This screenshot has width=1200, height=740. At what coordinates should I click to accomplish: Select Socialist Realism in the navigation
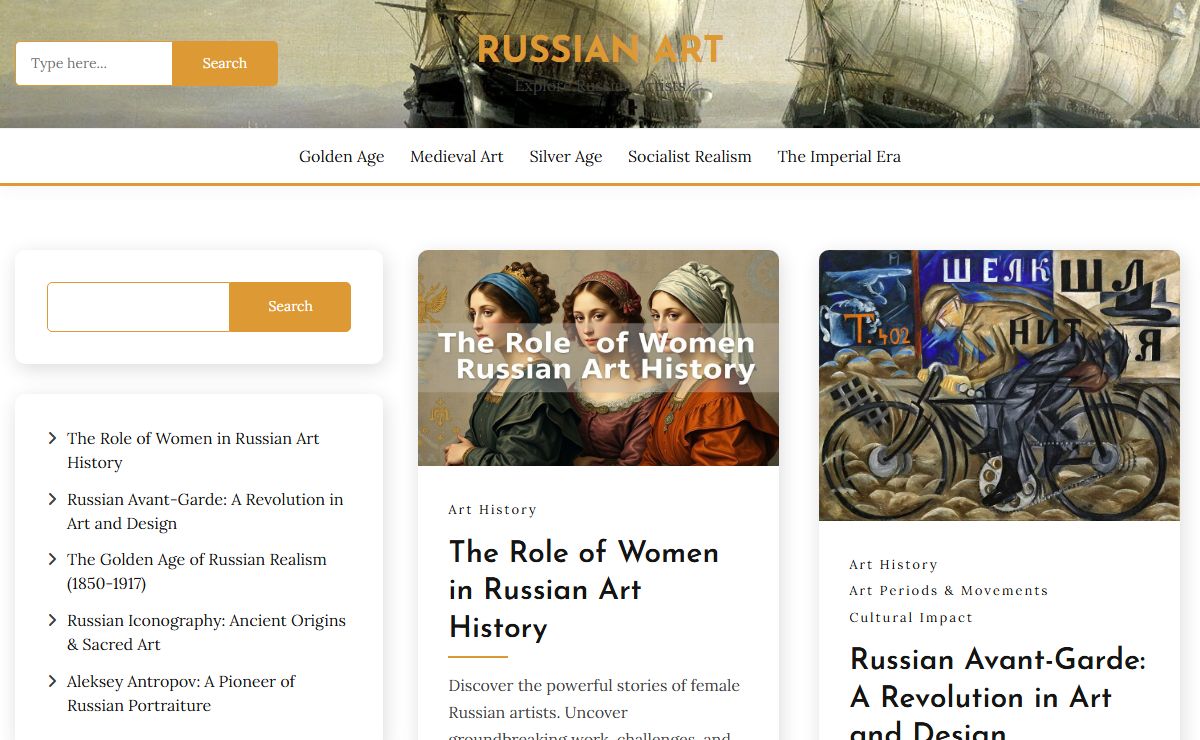690,156
